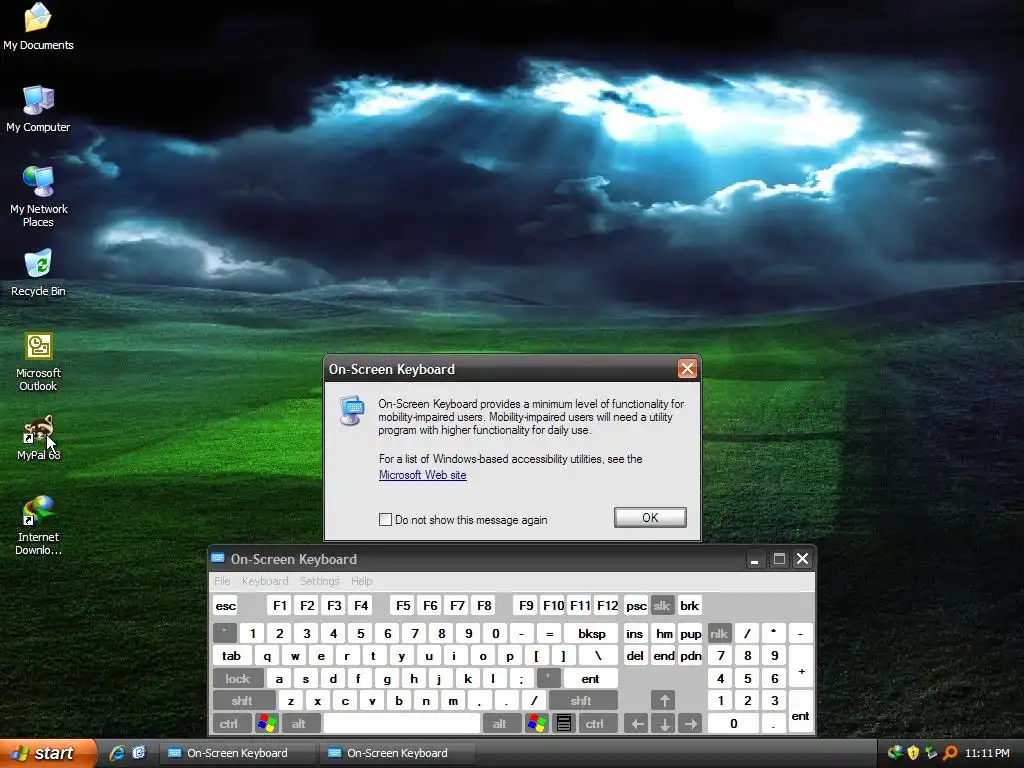Viewport: 1024px width, 768px height.
Task: Click the bksp key
Action: 592,633
